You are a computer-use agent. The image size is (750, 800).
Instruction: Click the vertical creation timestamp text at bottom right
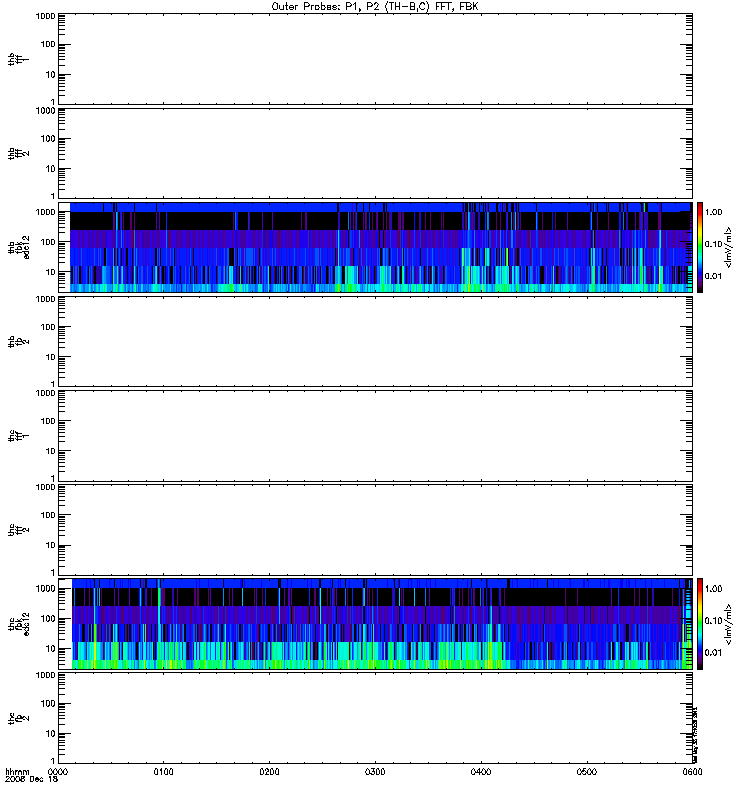(695, 735)
